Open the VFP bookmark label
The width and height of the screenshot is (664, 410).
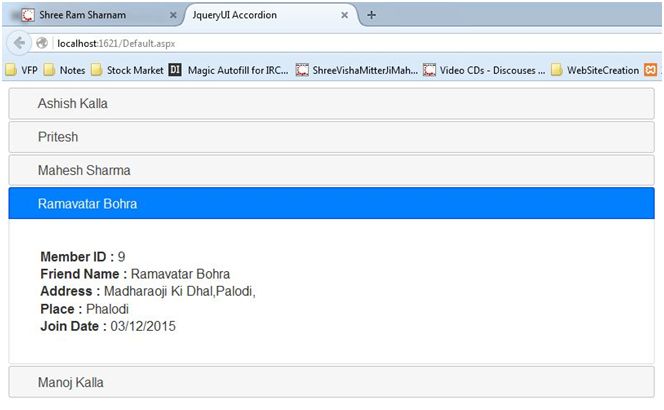pos(29,70)
